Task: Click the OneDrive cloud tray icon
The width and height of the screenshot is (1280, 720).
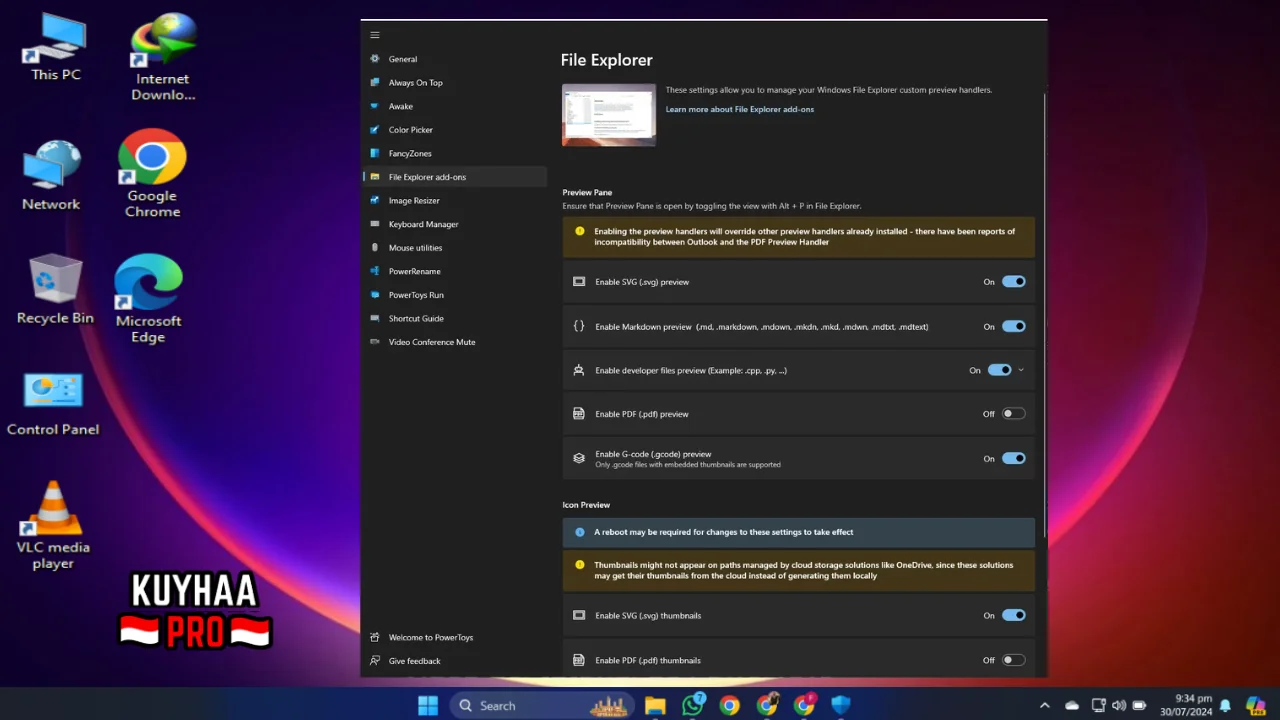Action: tap(1072, 706)
